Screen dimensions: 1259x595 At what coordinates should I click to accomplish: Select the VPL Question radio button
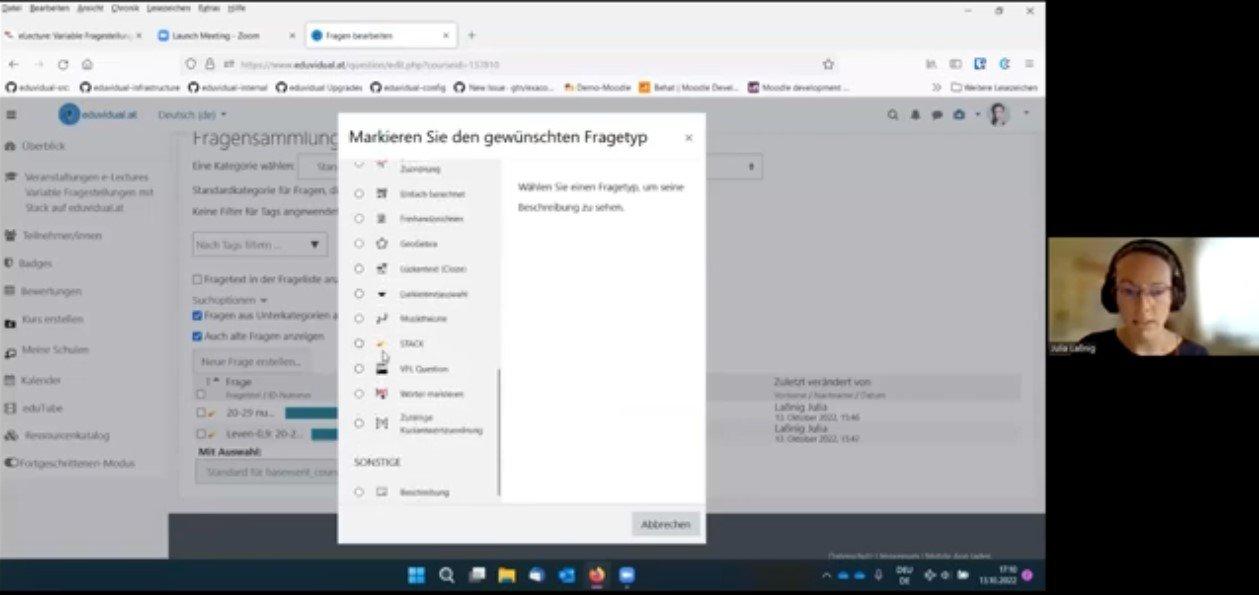359,368
